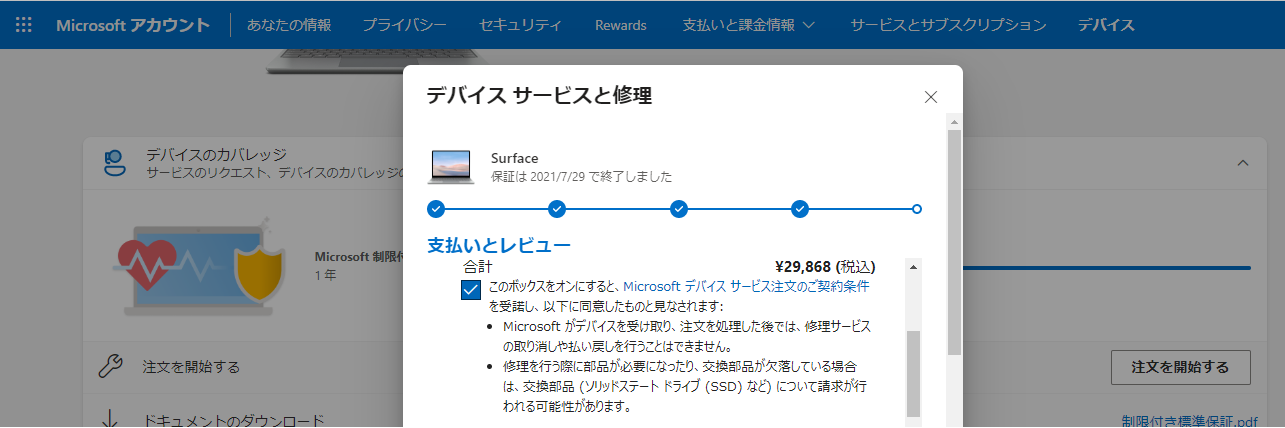Click the dialog outer scrollbar up arrow
The width and height of the screenshot is (1285, 428).
point(954,121)
